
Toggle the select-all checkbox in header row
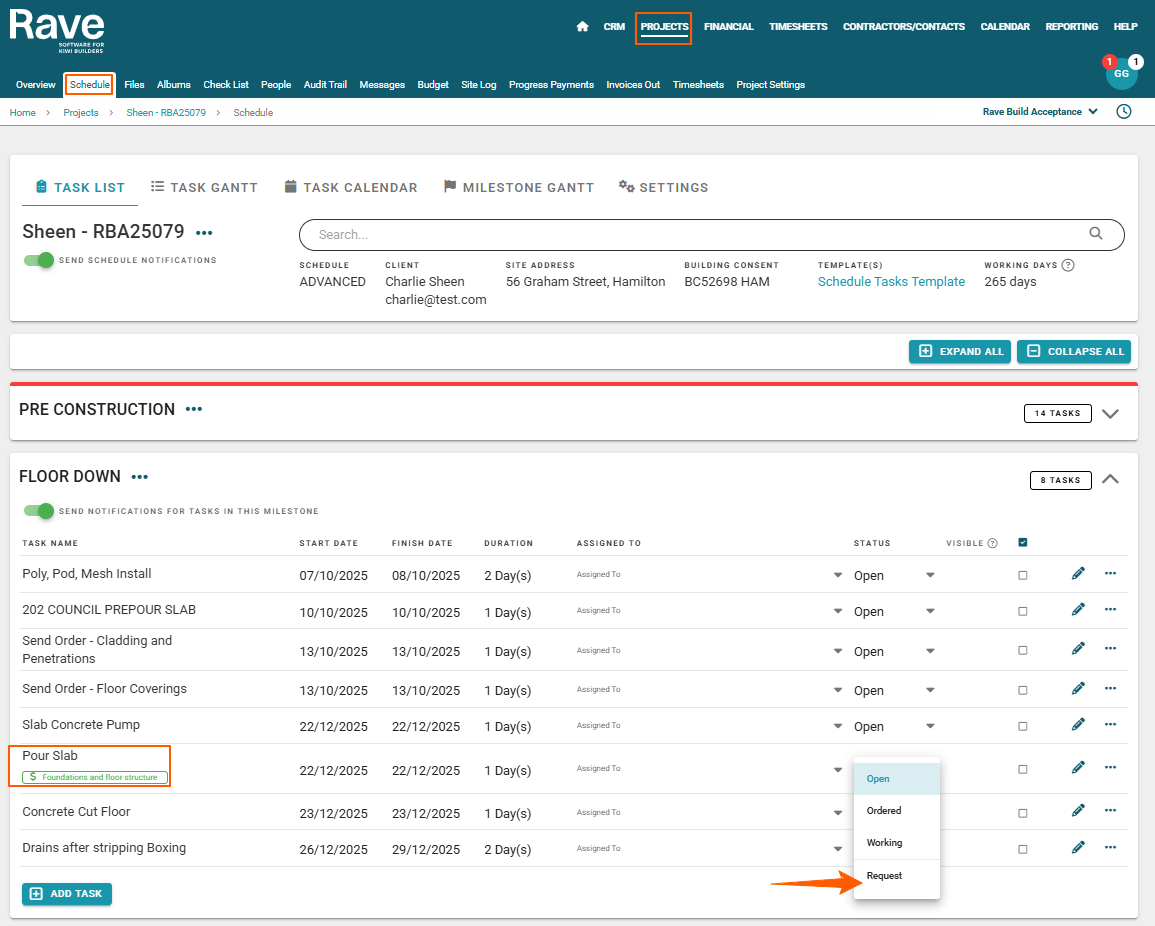pyautogui.click(x=1022, y=543)
